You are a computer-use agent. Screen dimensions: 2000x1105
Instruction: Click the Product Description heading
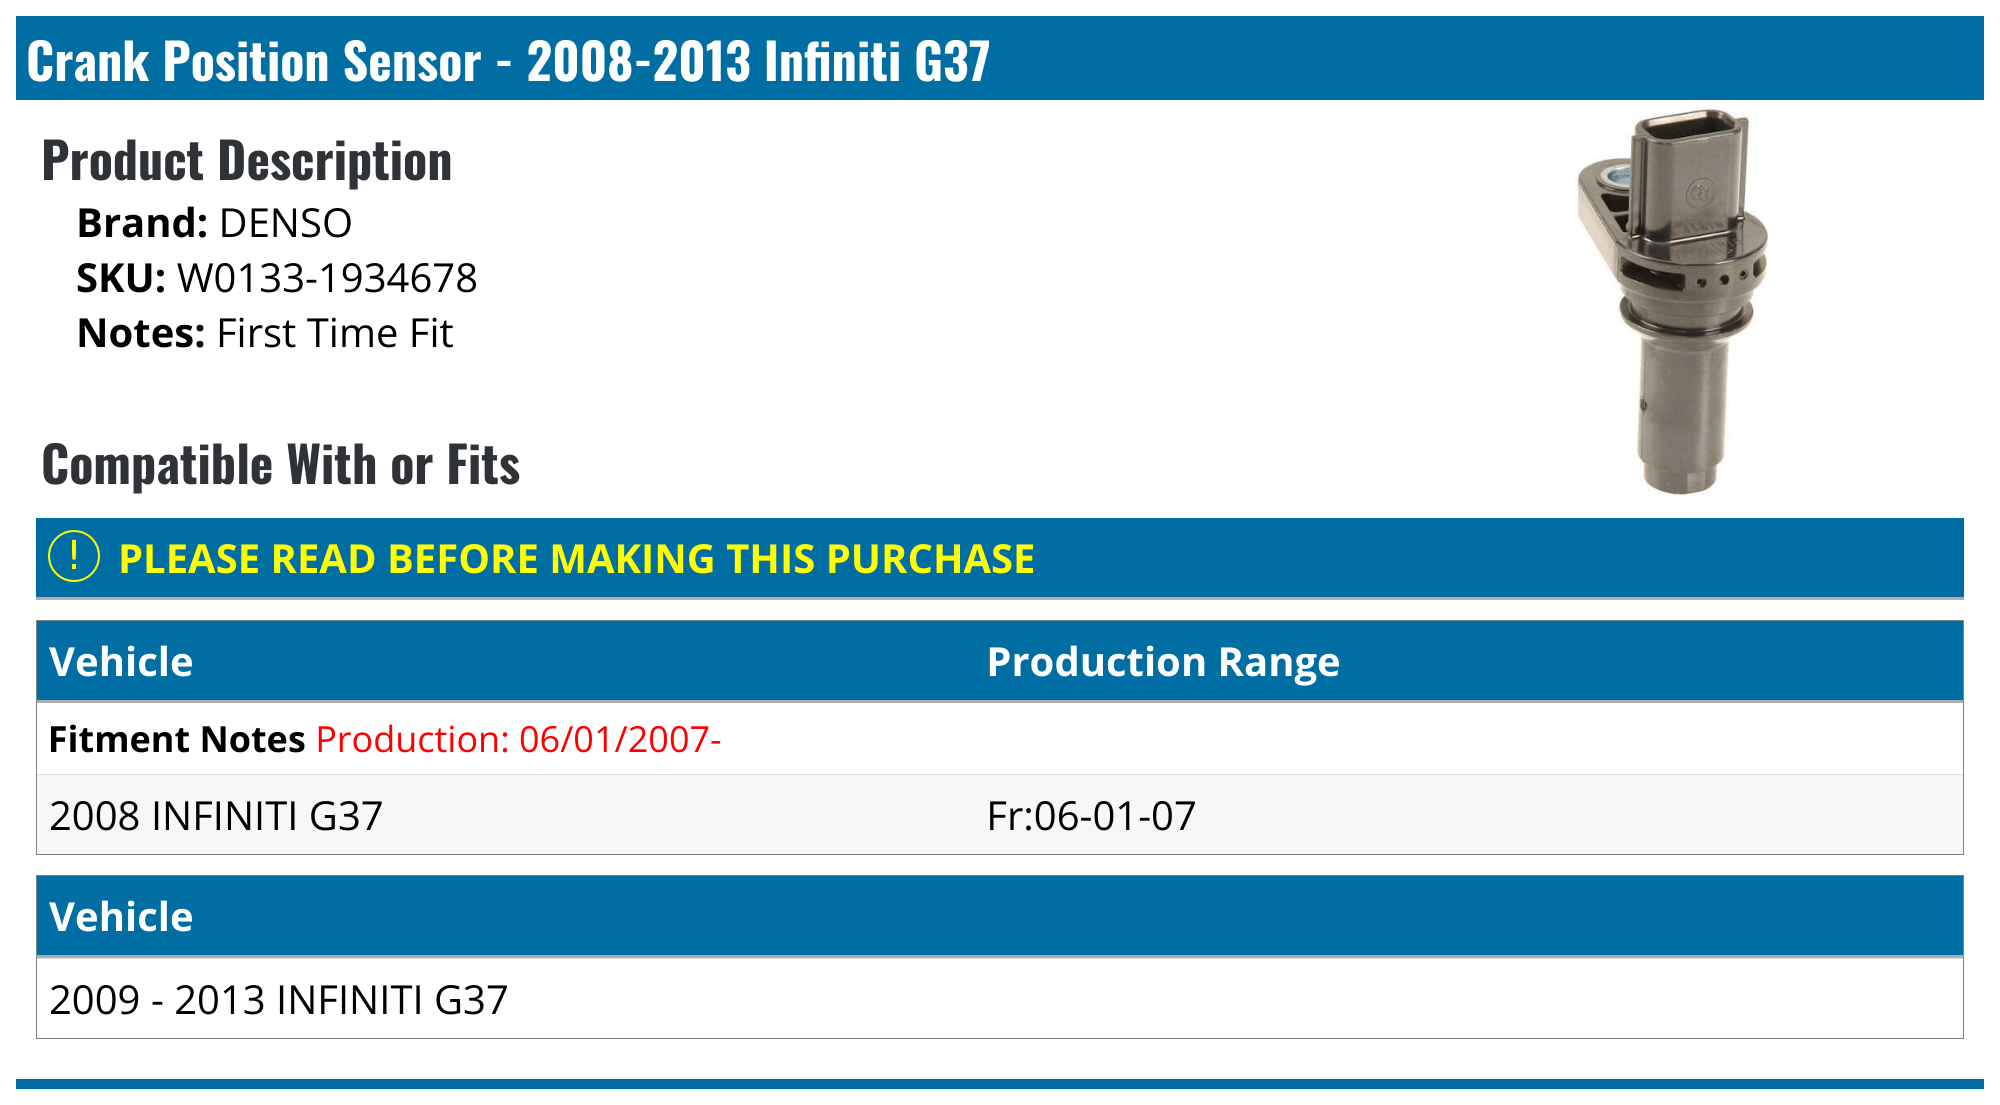(246, 161)
